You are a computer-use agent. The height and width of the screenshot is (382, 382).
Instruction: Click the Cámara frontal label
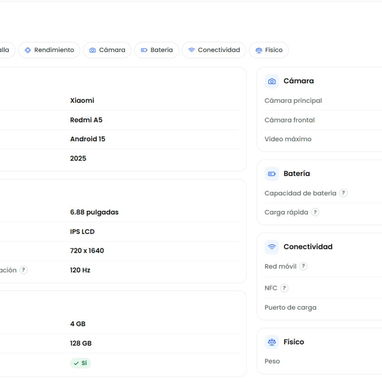click(289, 120)
